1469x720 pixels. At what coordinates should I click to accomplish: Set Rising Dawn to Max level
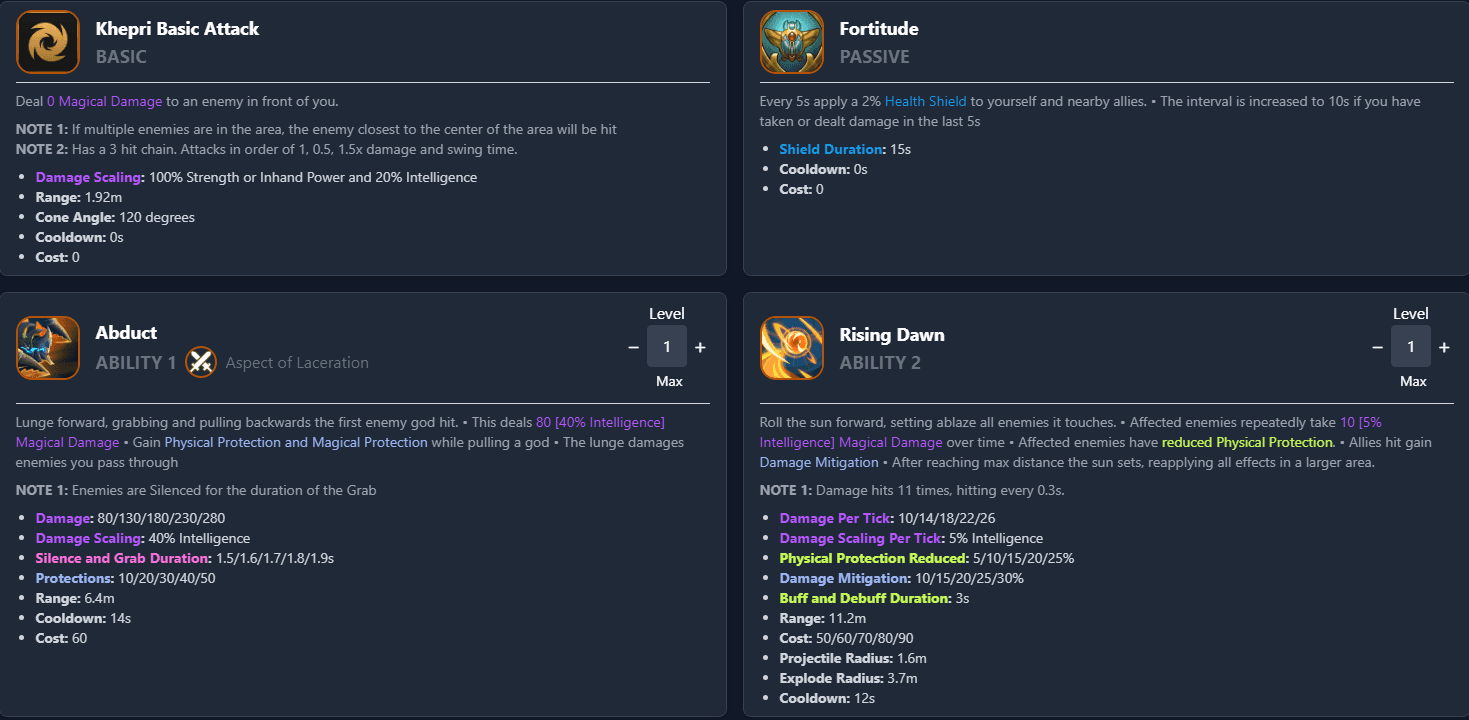pyautogui.click(x=1413, y=381)
